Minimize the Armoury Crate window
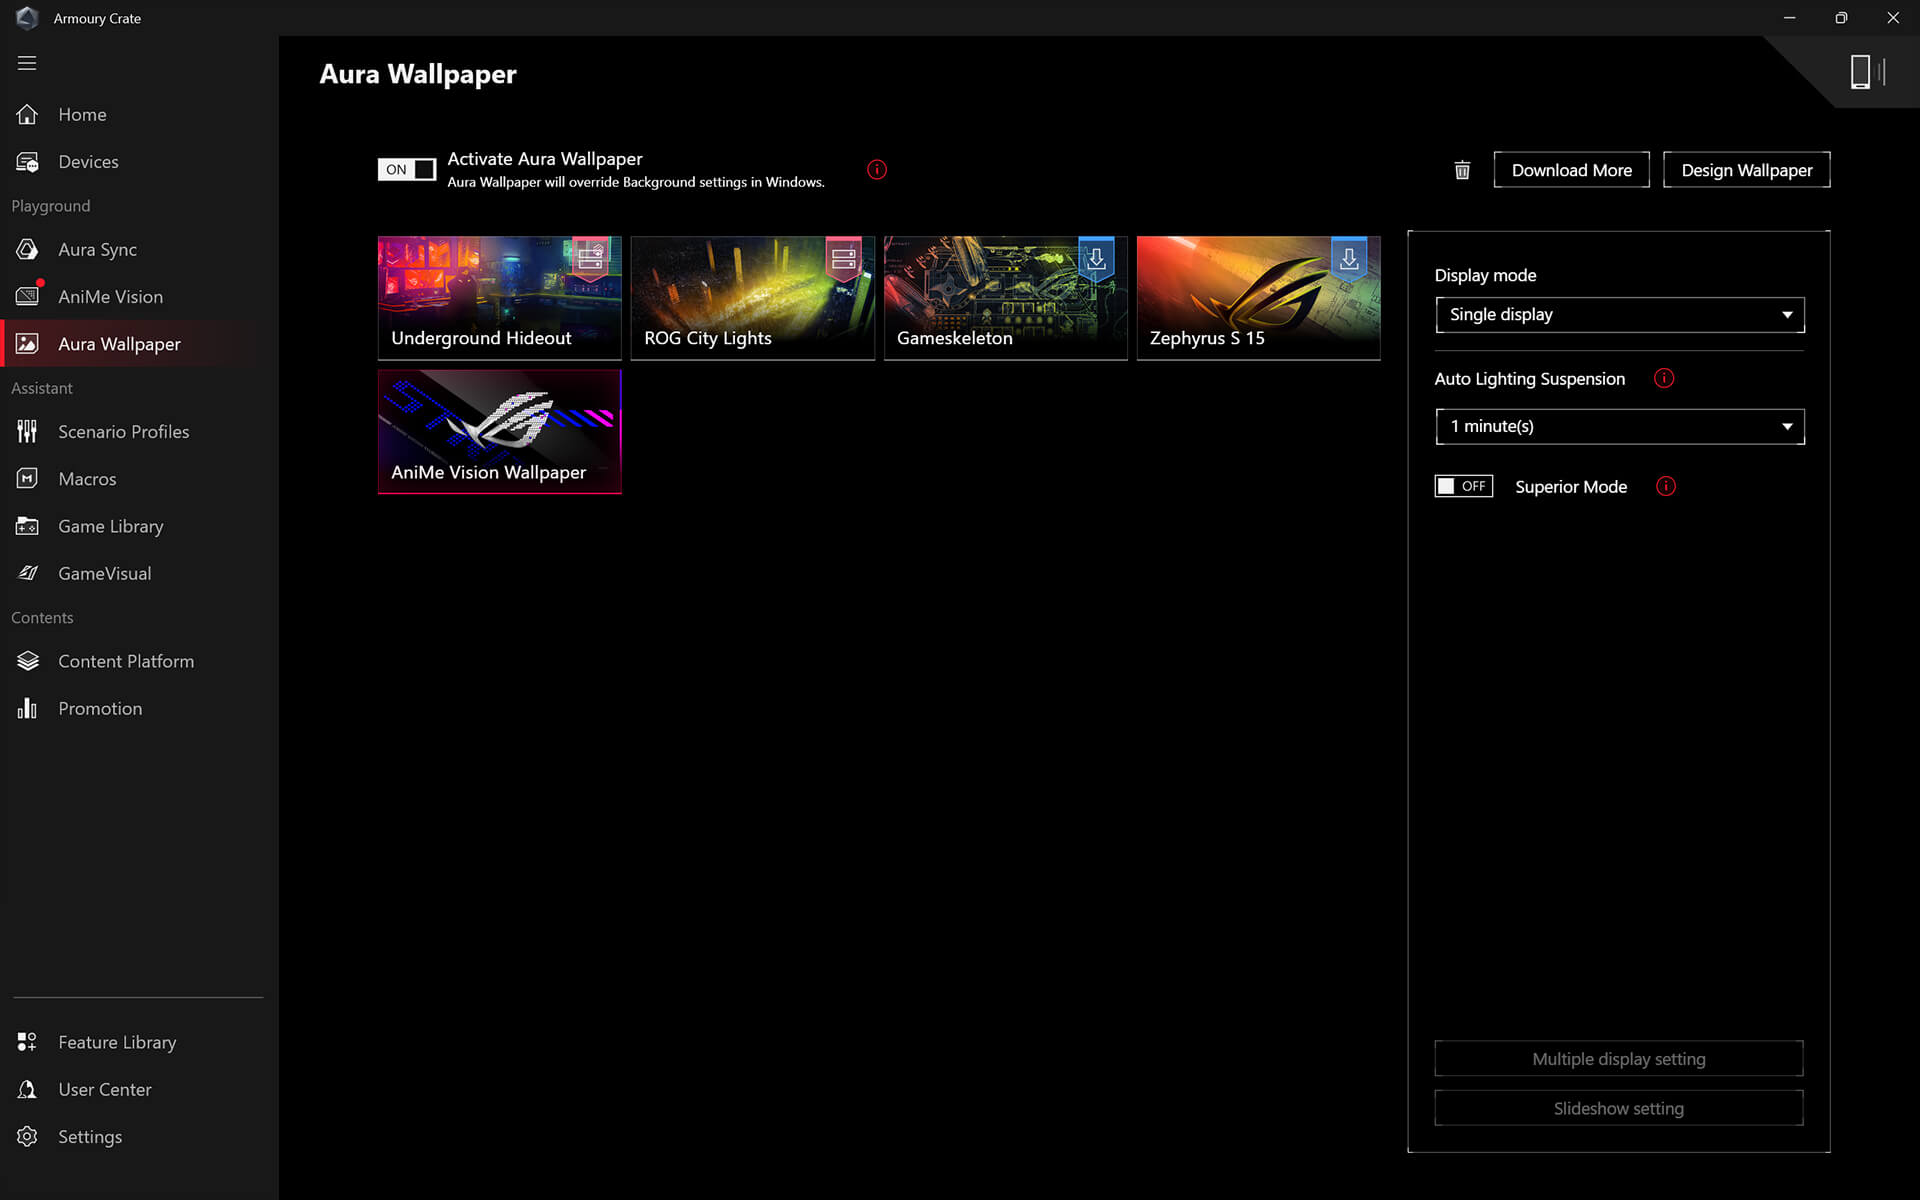1920x1200 pixels. [1789, 18]
